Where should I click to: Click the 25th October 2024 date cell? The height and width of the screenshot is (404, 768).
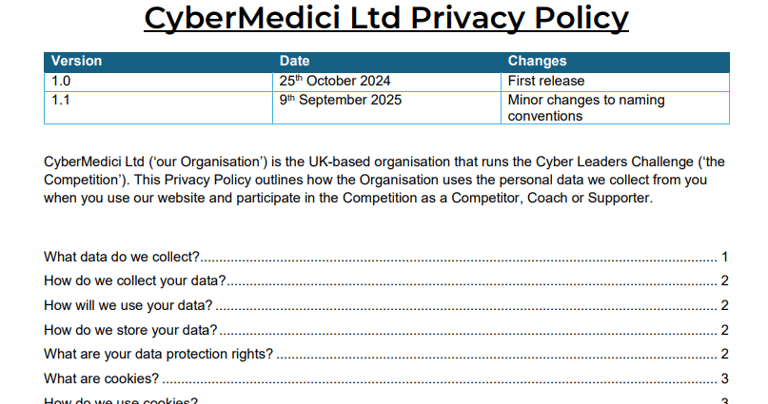pos(386,82)
